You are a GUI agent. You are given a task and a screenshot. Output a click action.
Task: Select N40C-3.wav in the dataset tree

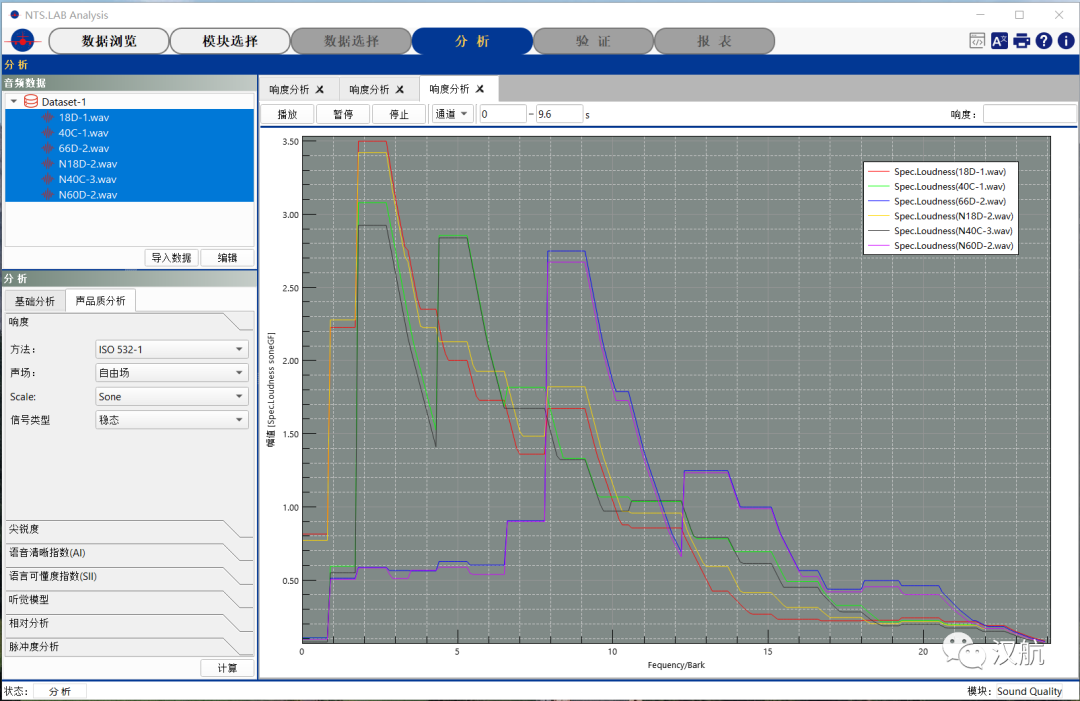[x=87, y=180]
